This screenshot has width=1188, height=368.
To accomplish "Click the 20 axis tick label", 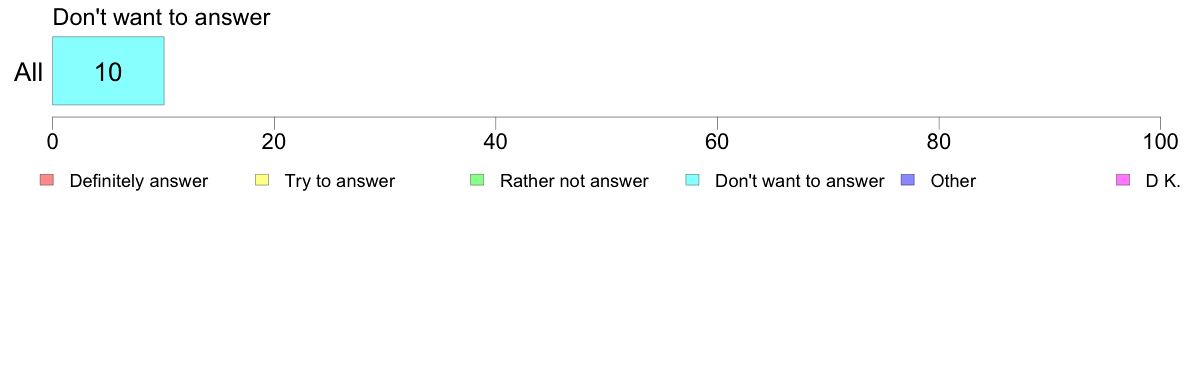I will [x=274, y=141].
